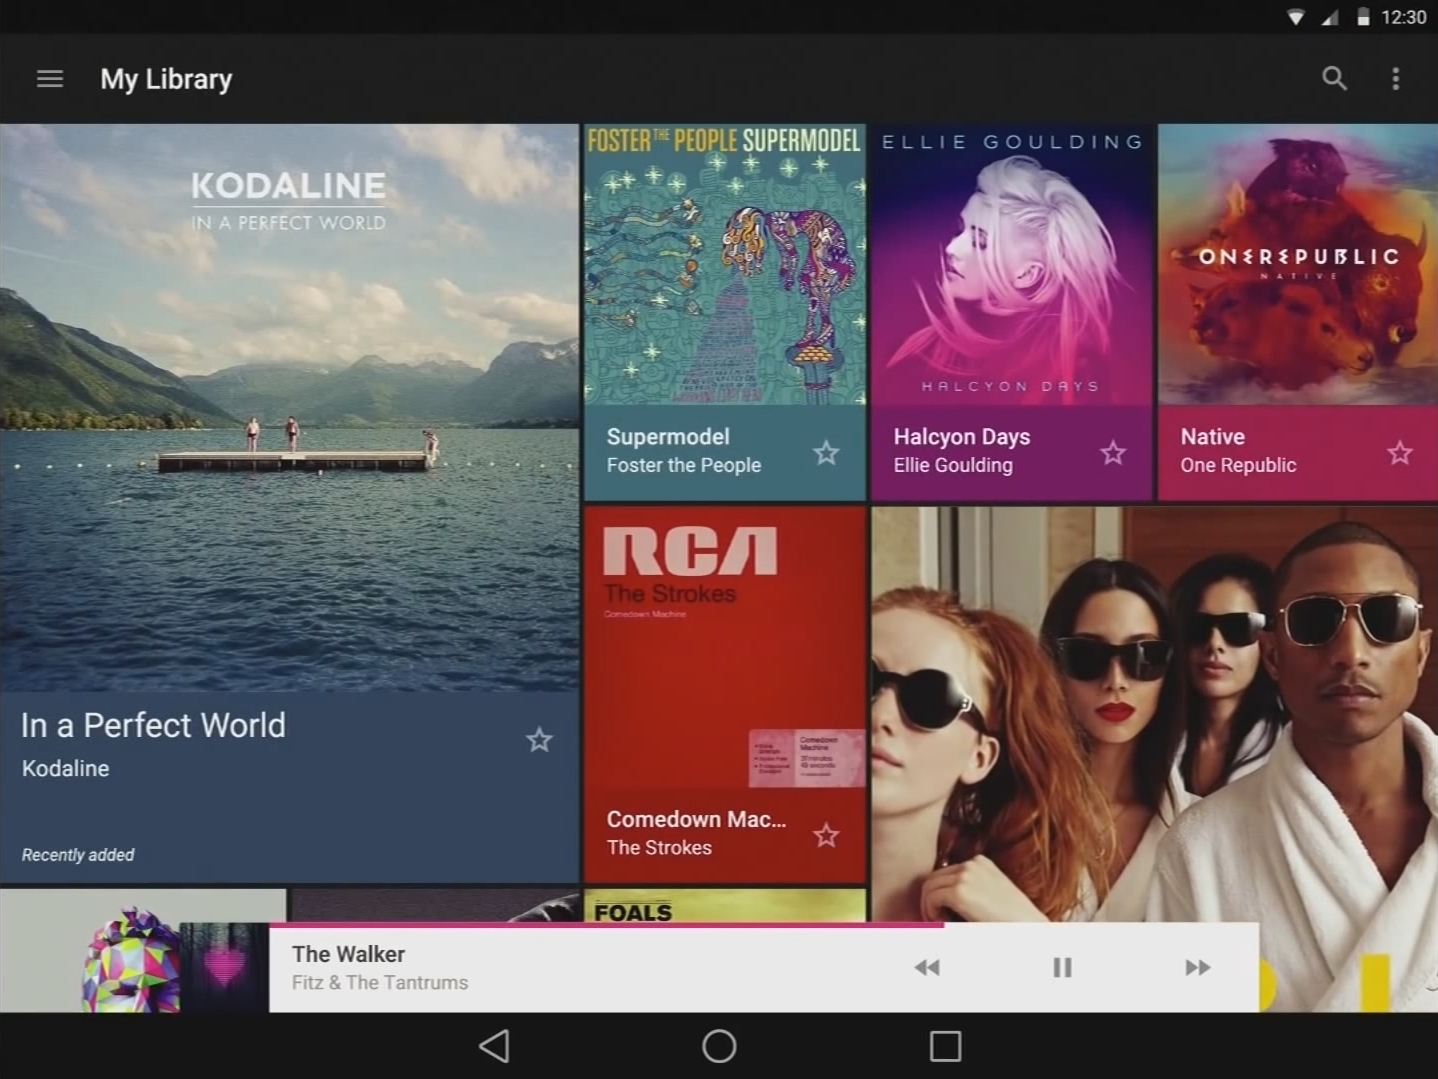Star the Comedown Machine album
Image resolution: width=1438 pixels, height=1079 pixels.
826,835
